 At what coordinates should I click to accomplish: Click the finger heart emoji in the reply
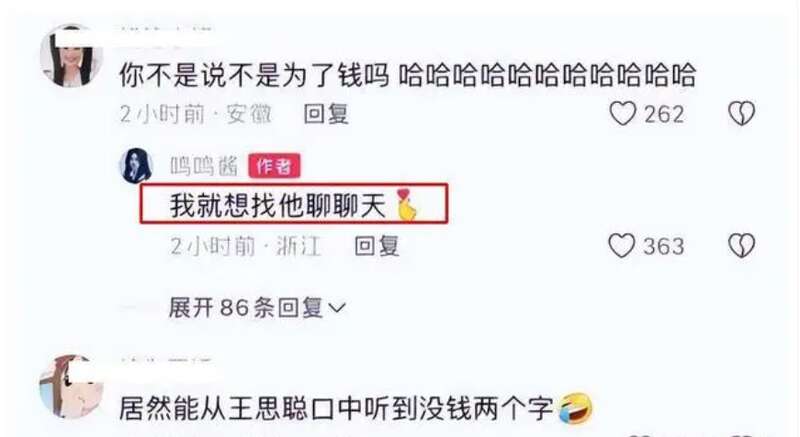(407, 205)
